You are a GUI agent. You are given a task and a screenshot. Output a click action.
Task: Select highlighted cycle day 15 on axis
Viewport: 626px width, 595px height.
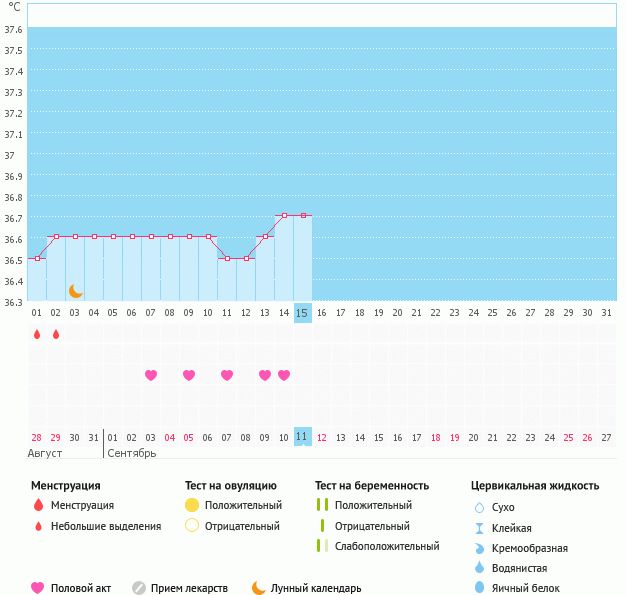303,312
